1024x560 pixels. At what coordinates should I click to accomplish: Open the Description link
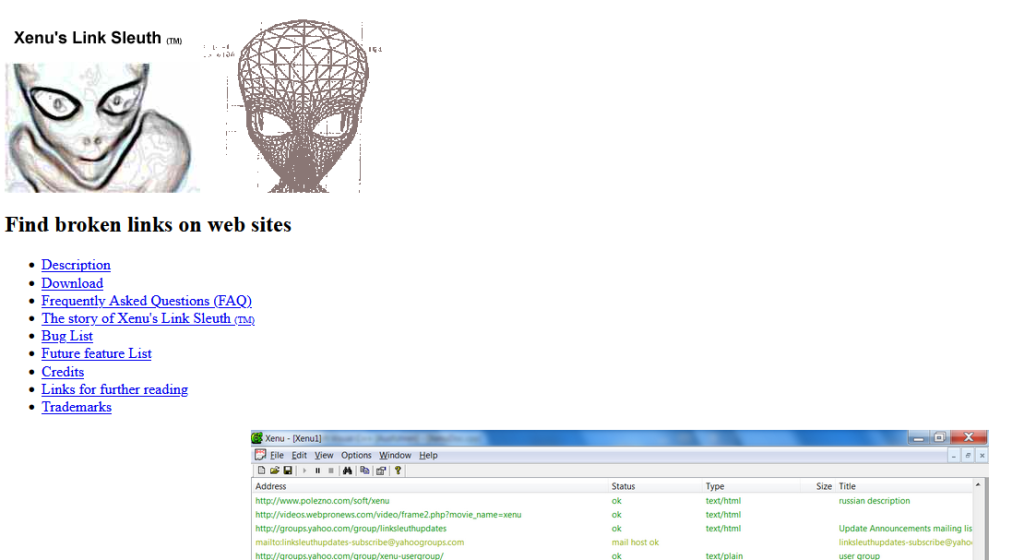(76, 265)
